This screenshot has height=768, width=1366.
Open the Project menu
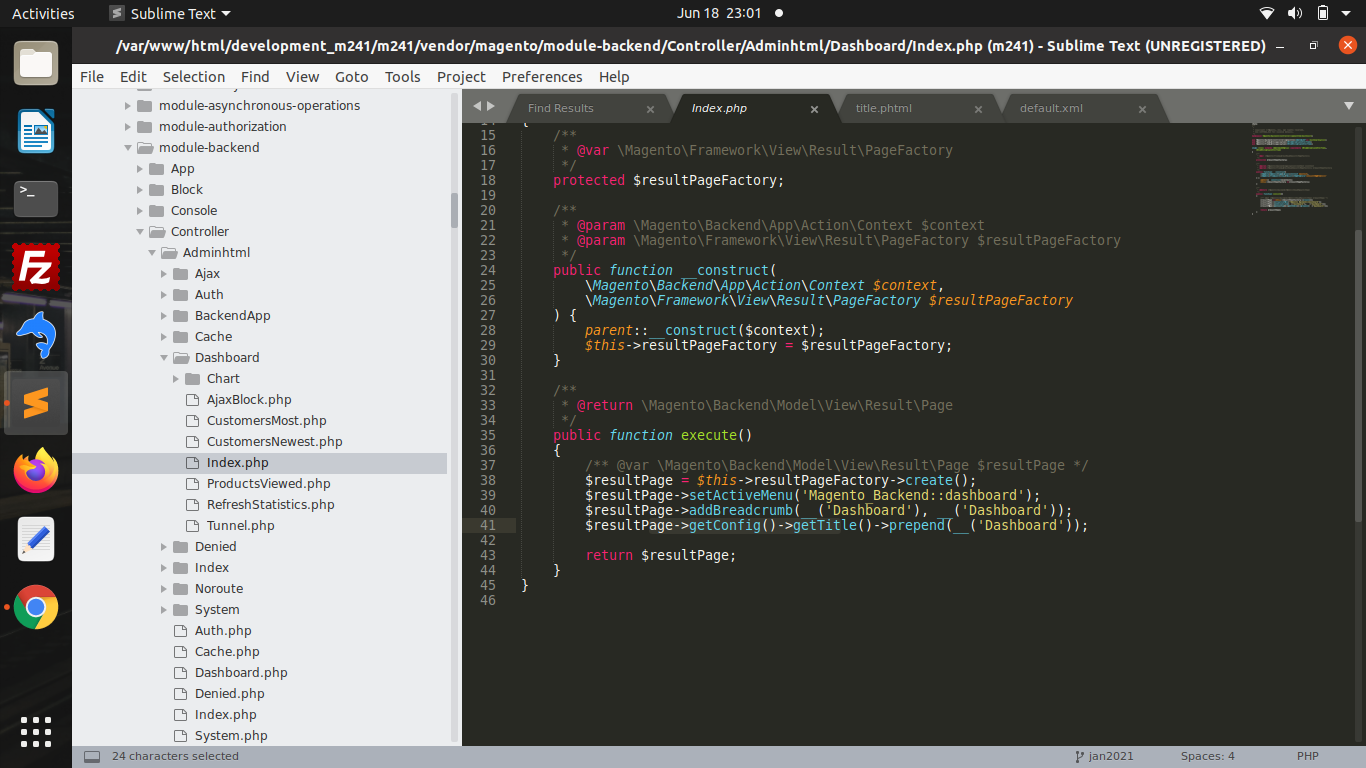pos(461,77)
